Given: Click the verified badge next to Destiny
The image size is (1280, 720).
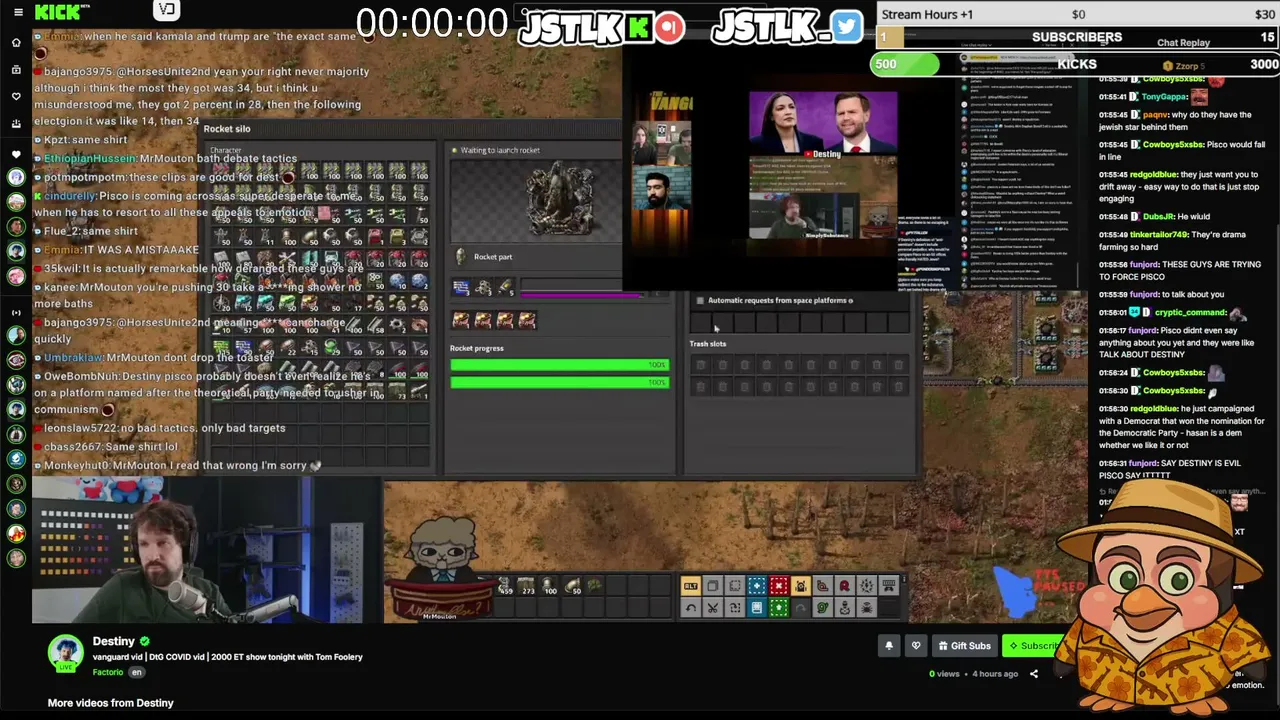Looking at the screenshot, I should [x=145, y=641].
